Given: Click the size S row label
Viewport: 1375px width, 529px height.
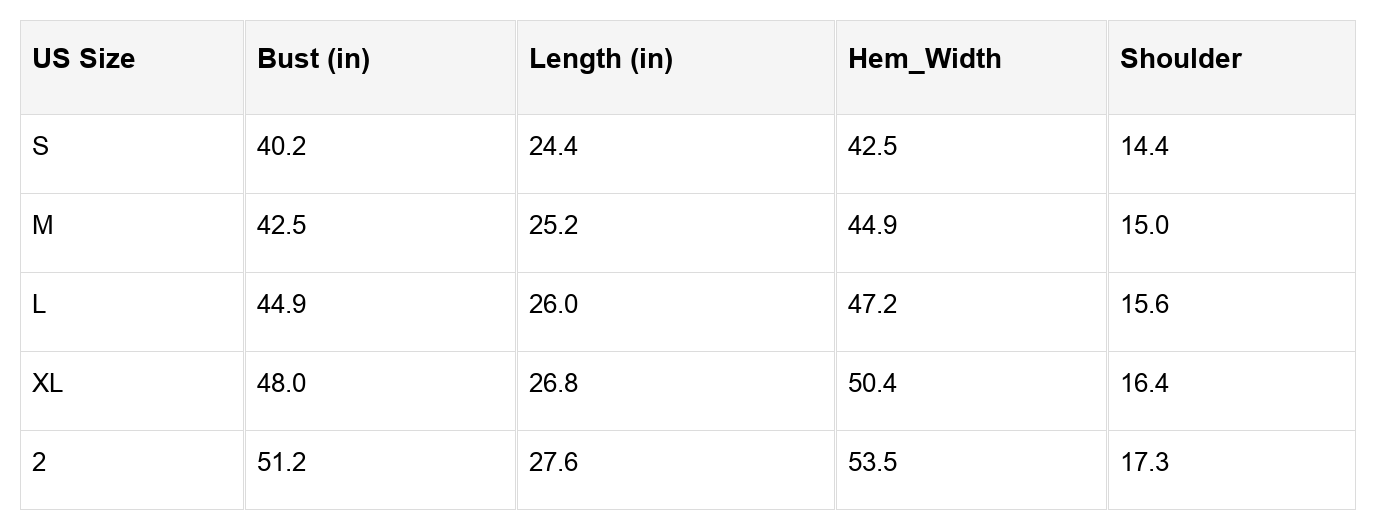Looking at the screenshot, I should 40,147.
